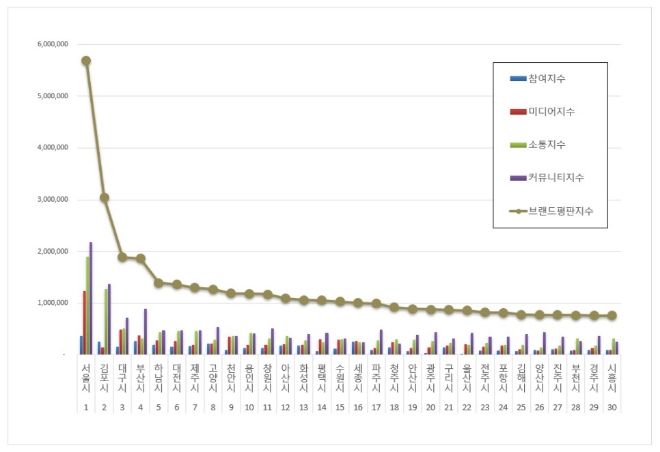This screenshot has width=660, height=452.
Task: Select the tallest purple bar for 서울시
Action: pos(91,298)
